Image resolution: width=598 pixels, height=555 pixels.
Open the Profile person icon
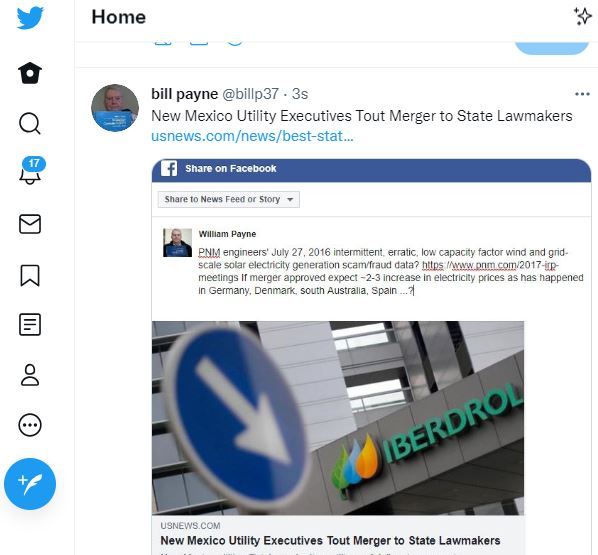30,375
